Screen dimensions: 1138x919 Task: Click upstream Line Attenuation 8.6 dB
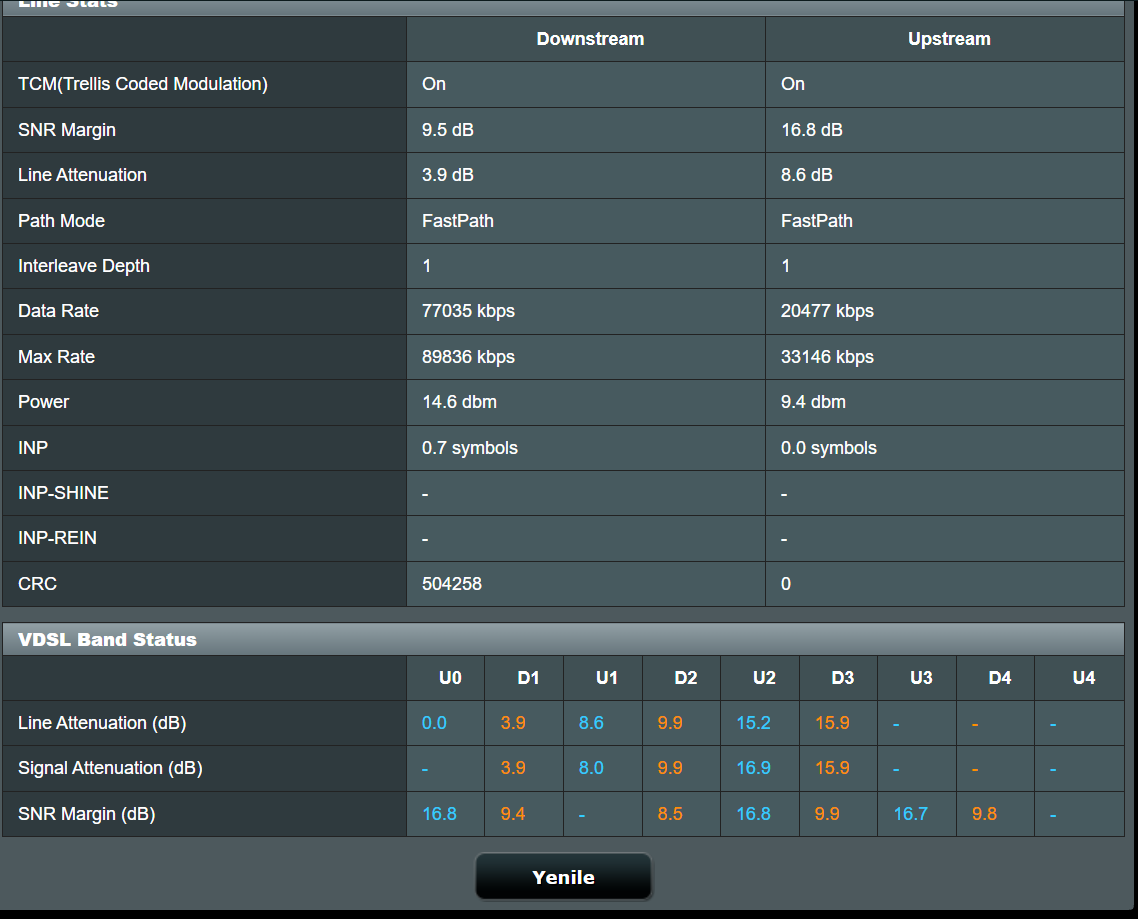806,175
